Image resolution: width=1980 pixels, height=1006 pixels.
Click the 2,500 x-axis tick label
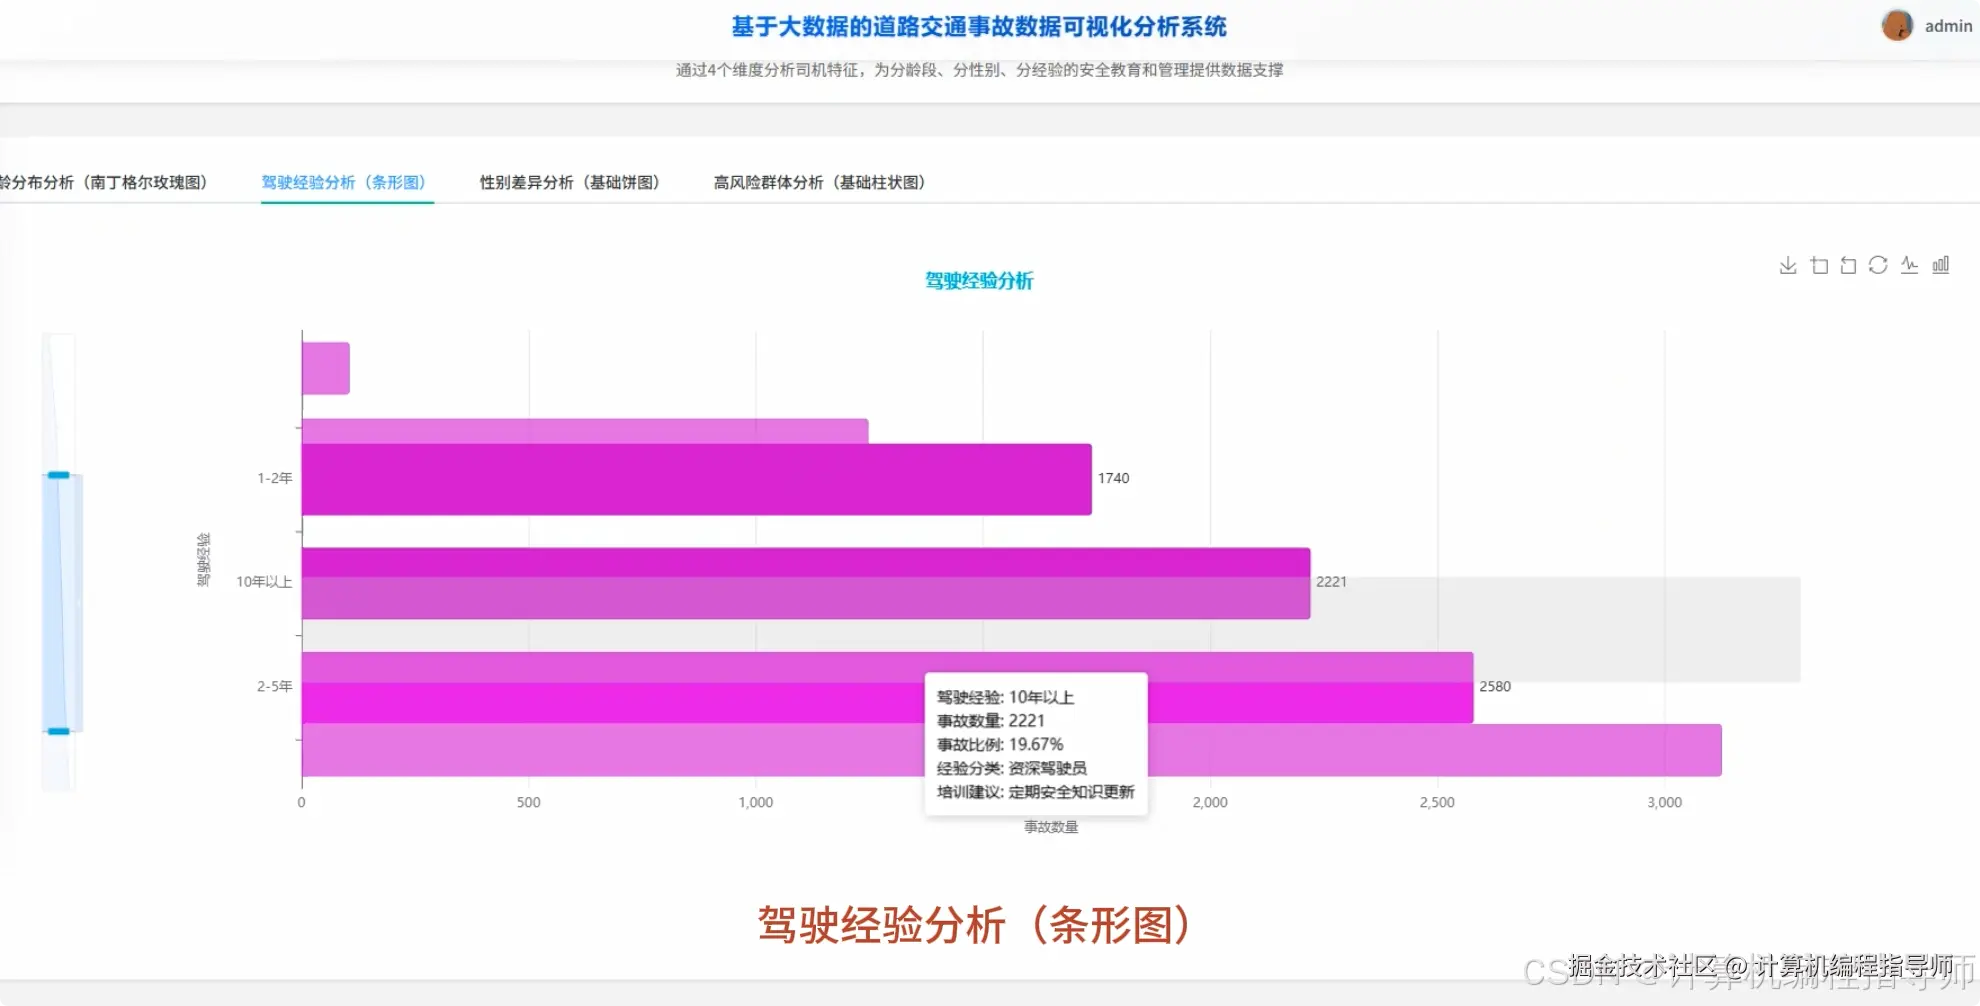1437,802
